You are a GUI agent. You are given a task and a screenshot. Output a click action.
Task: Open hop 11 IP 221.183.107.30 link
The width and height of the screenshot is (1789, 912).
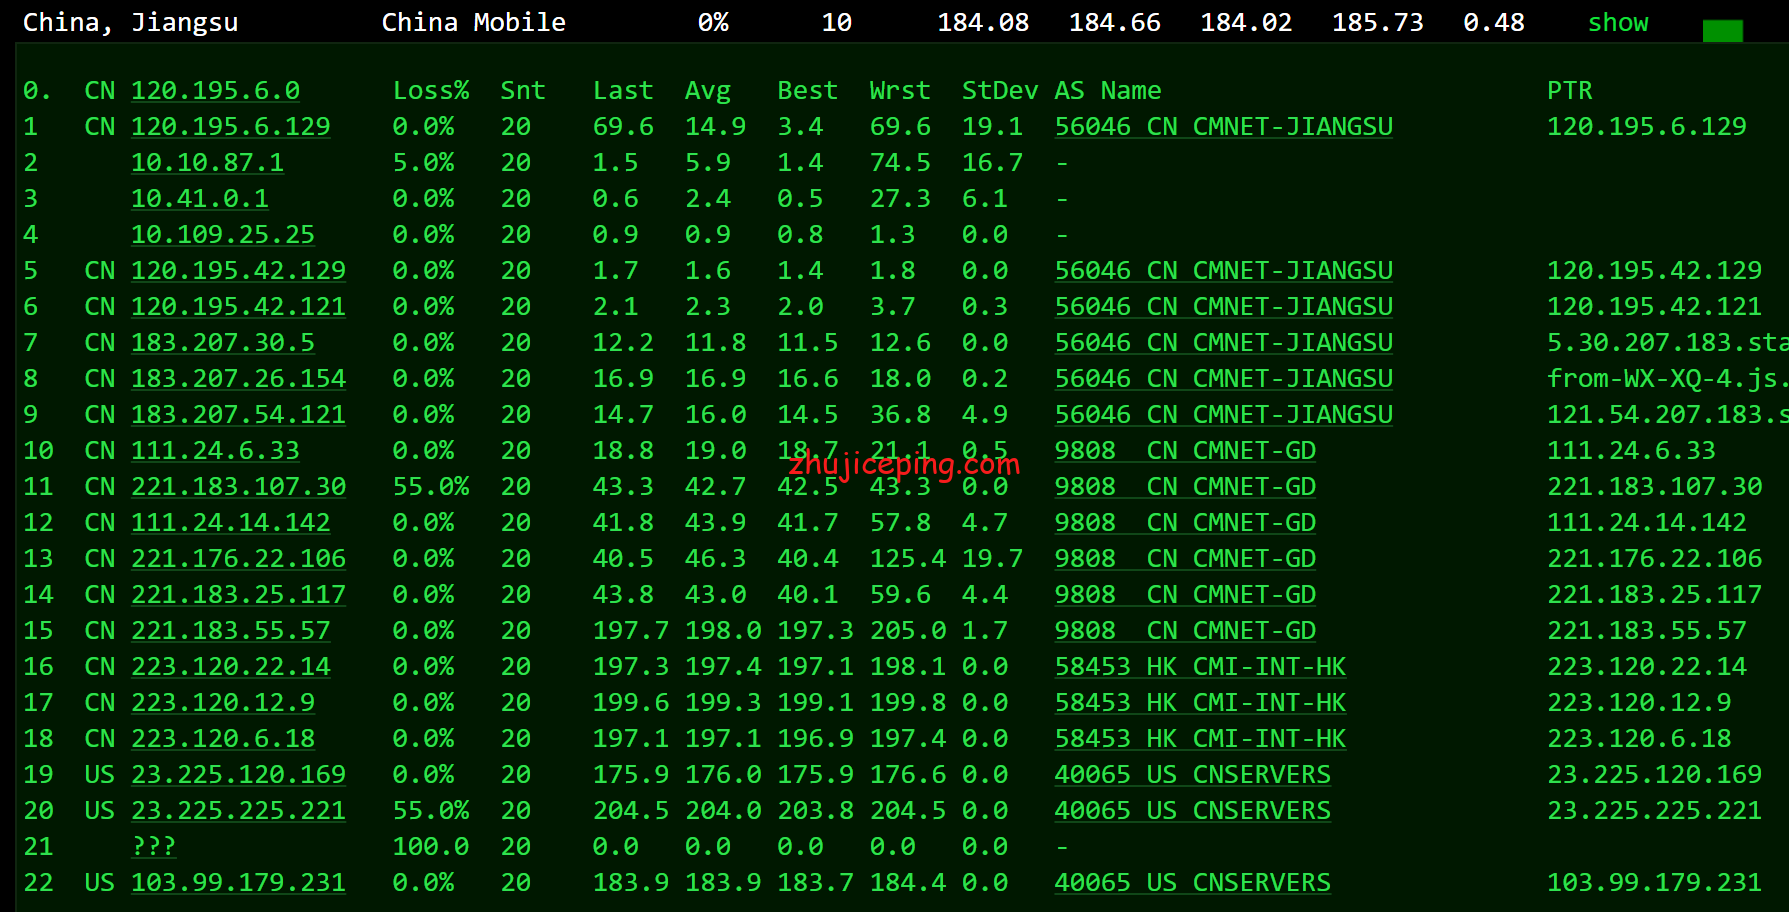pyautogui.click(x=238, y=486)
